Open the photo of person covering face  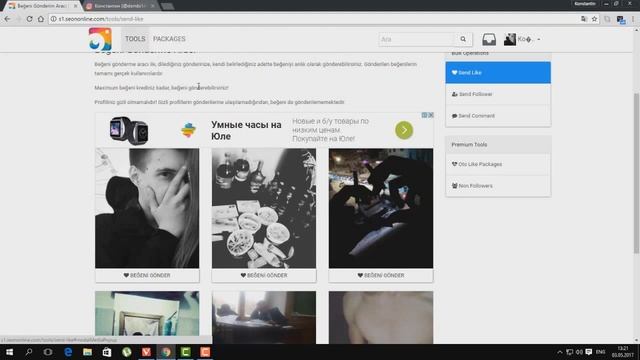click(147, 208)
